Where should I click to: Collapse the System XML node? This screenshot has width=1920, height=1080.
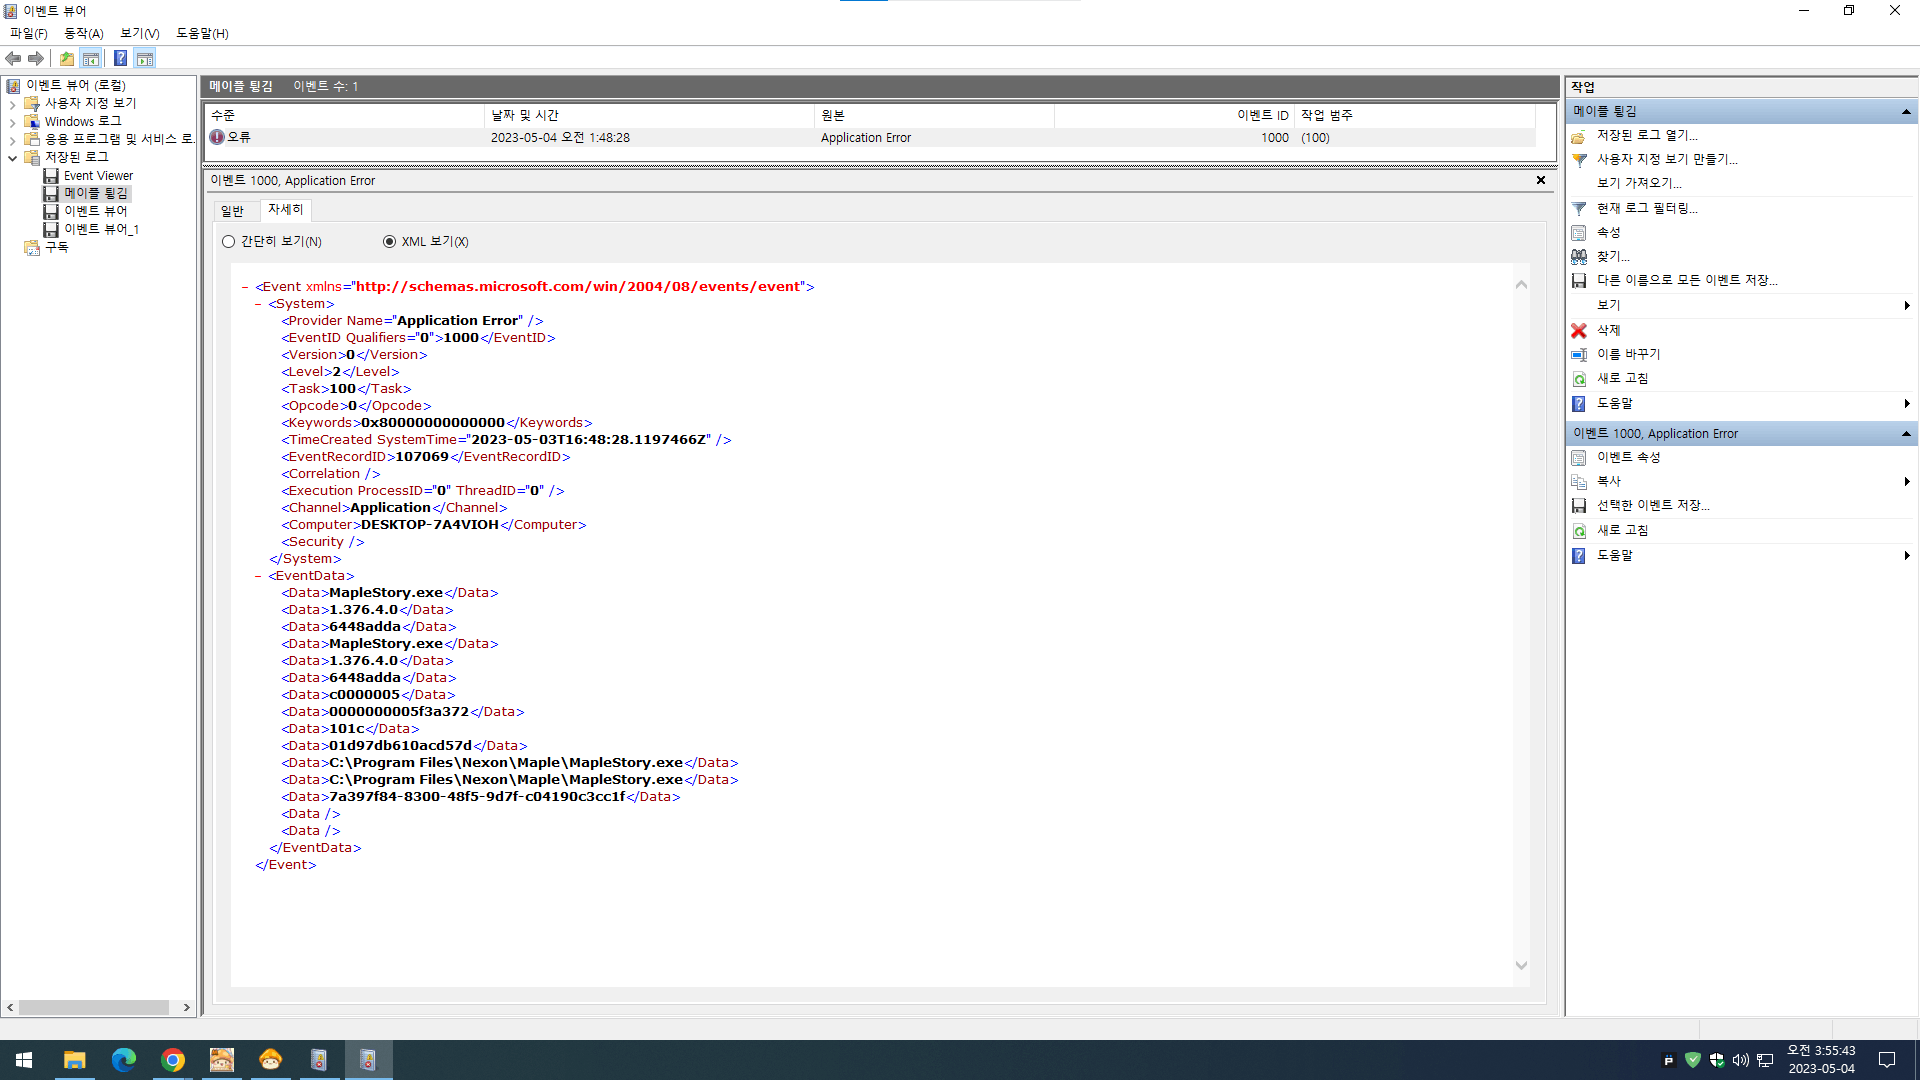(x=258, y=304)
